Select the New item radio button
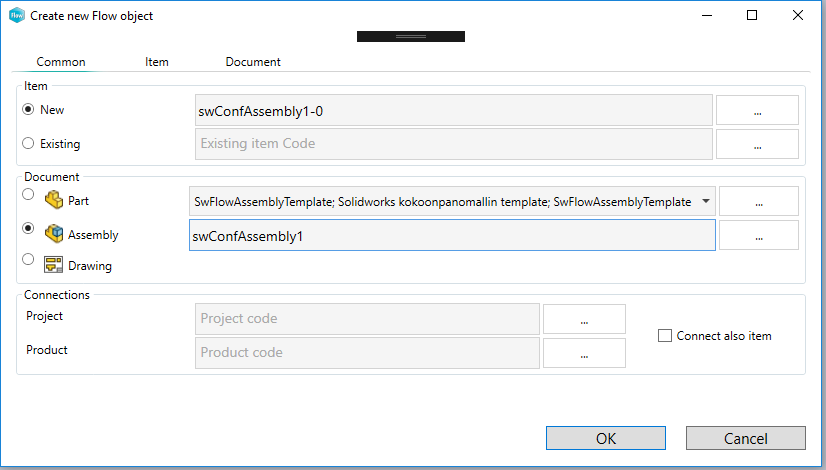 (x=28, y=109)
